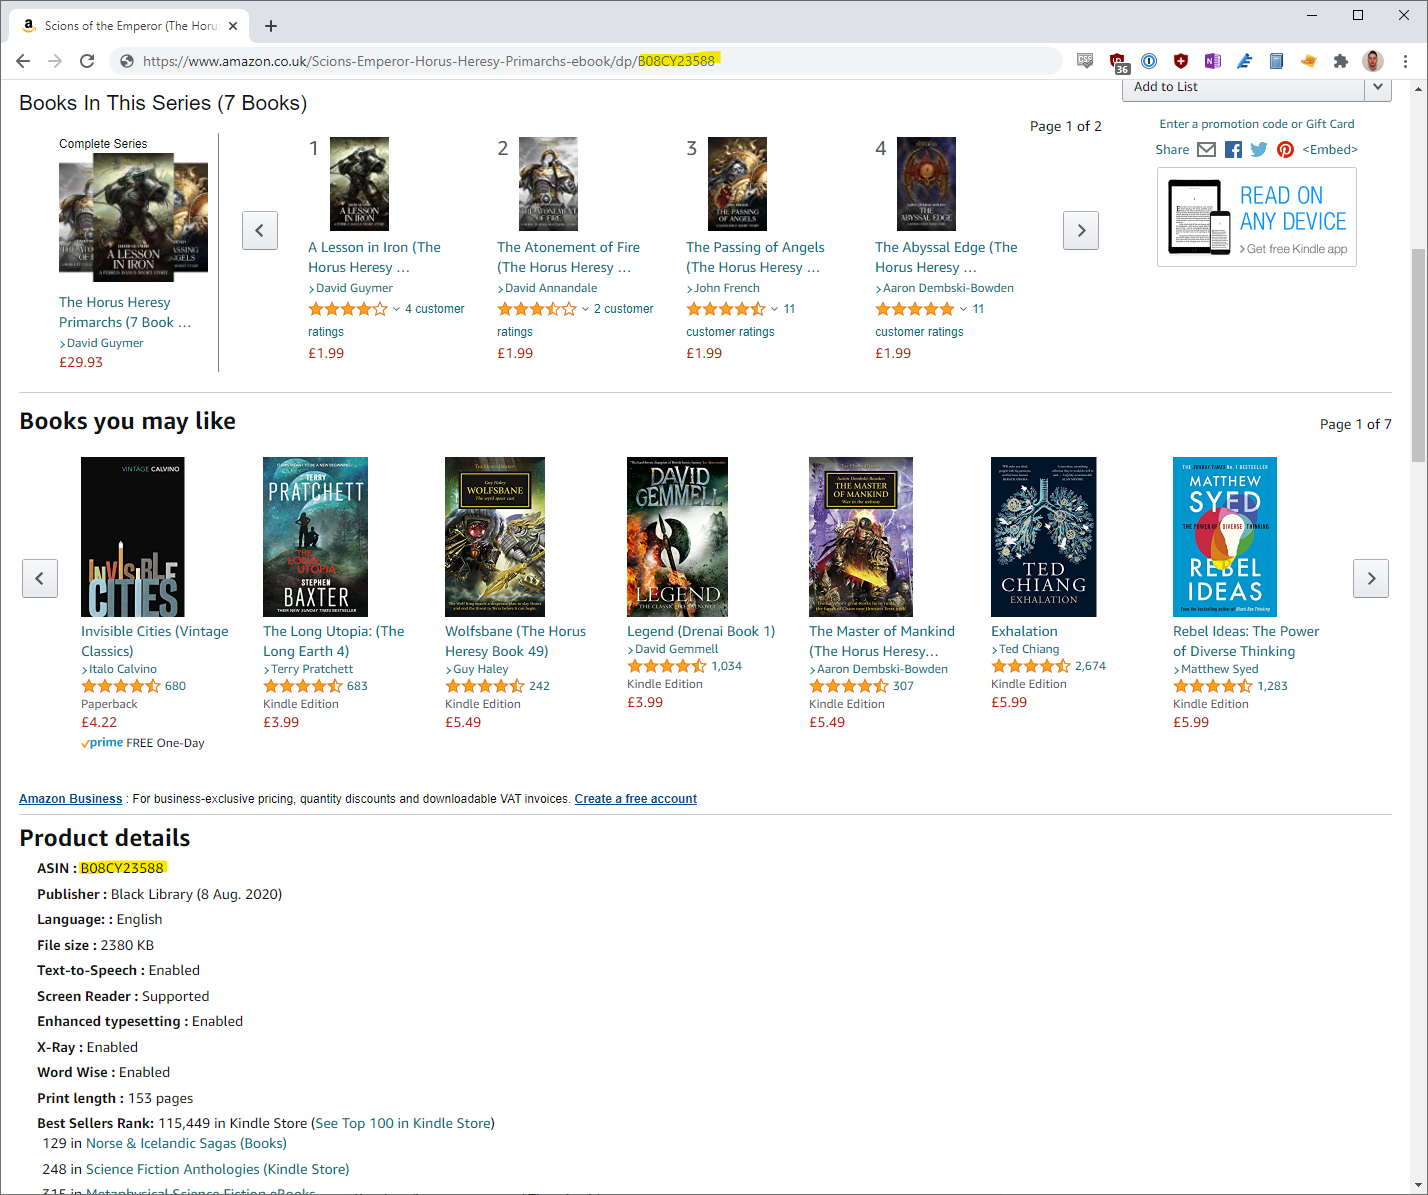1428x1195 pixels.
Task: Click the Legend by David Gemmell cover
Action: point(677,537)
